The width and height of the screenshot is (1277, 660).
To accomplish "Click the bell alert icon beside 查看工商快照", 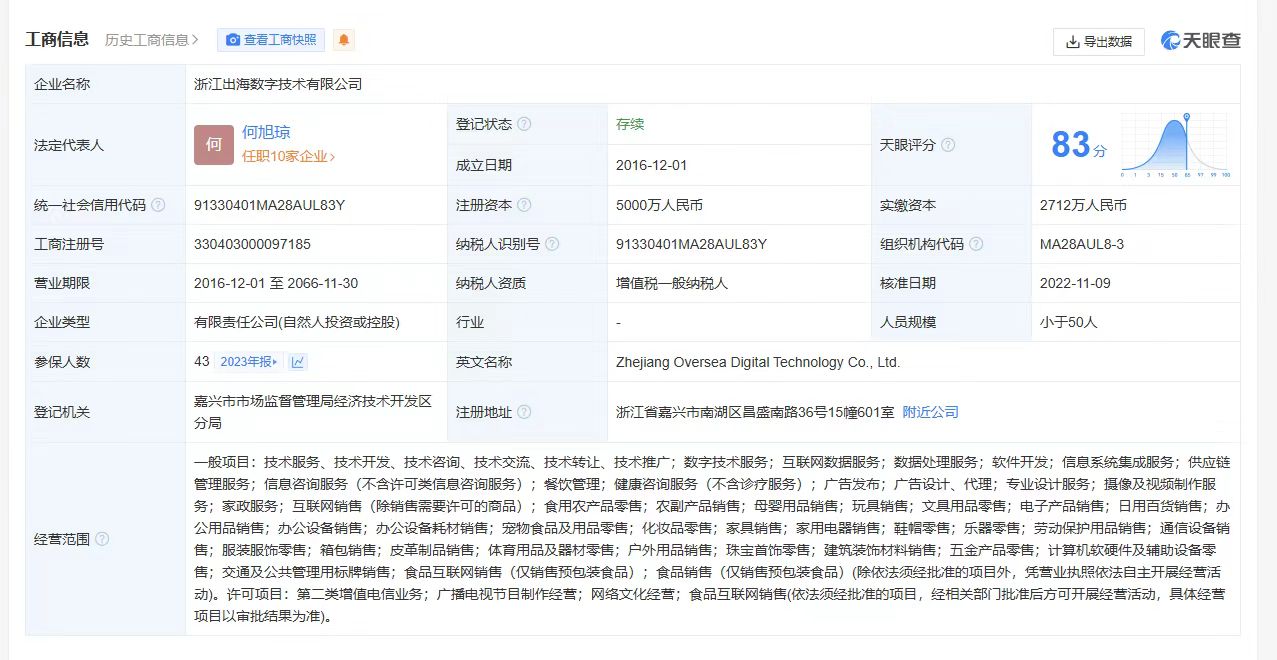I will (344, 40).
